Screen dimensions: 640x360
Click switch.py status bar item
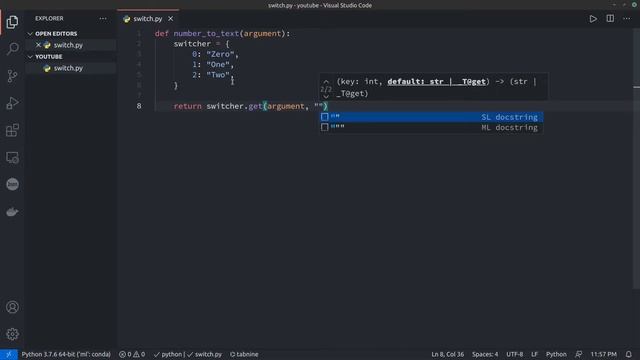click(204, 354)
